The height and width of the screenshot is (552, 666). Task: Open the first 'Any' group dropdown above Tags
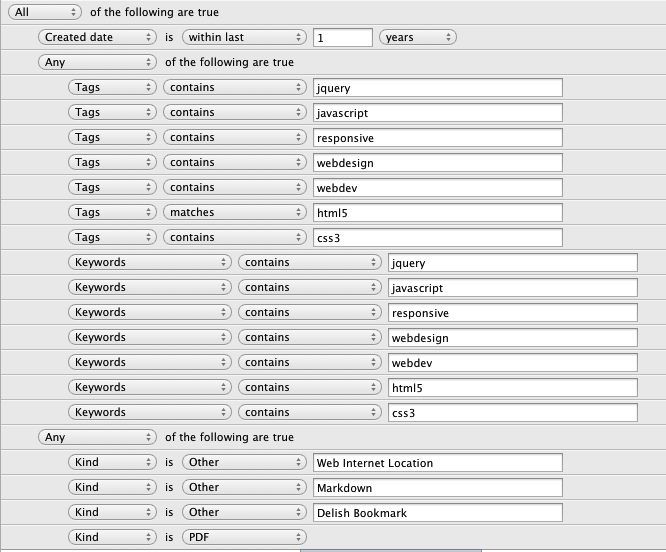[98, 62]
